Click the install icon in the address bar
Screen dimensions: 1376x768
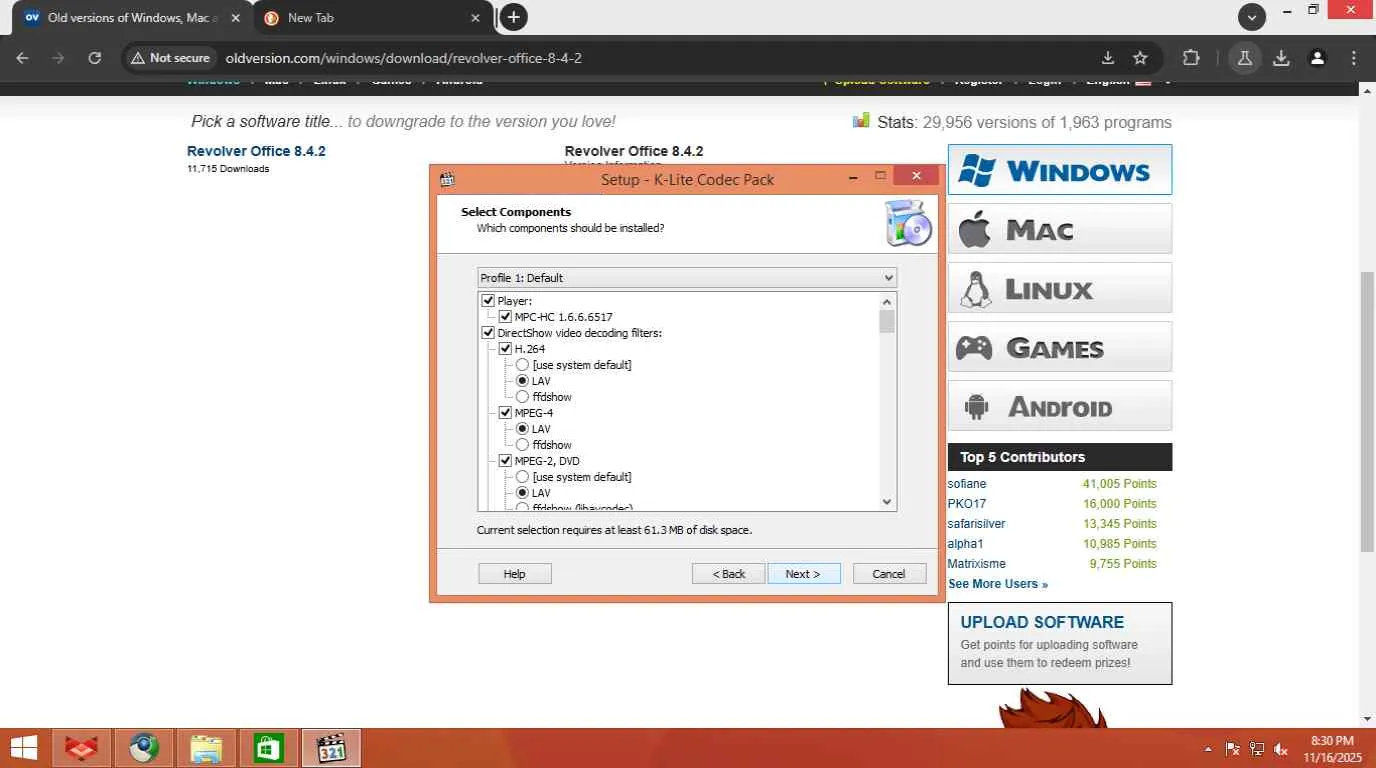click(1108, 58)
